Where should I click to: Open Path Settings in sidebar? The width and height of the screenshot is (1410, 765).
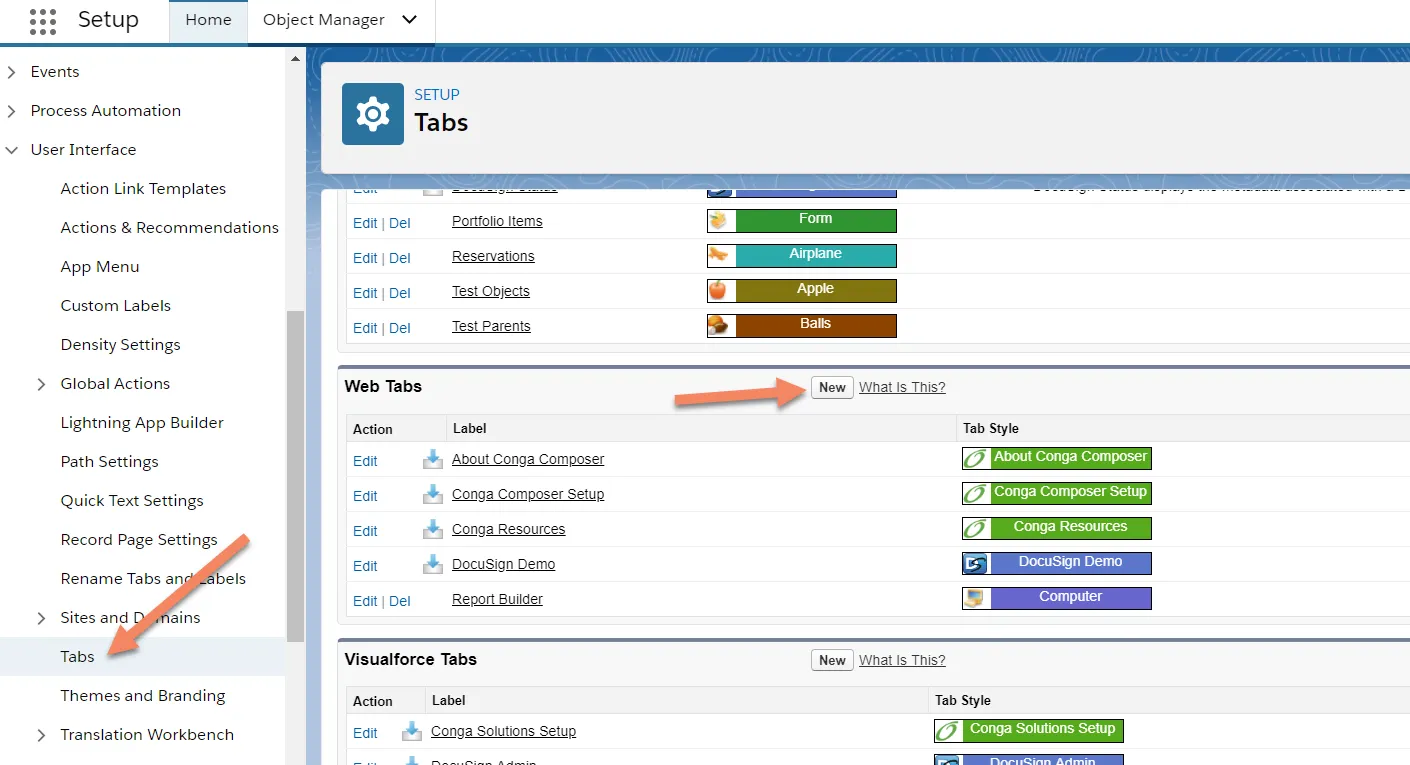pos(109,462)
